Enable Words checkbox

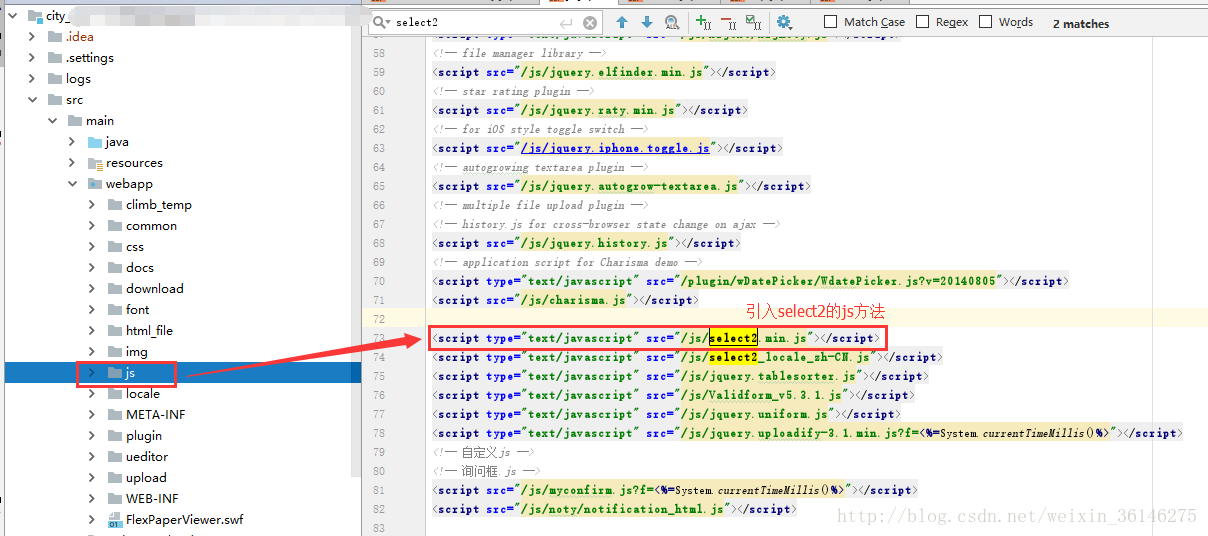[985, 22]
